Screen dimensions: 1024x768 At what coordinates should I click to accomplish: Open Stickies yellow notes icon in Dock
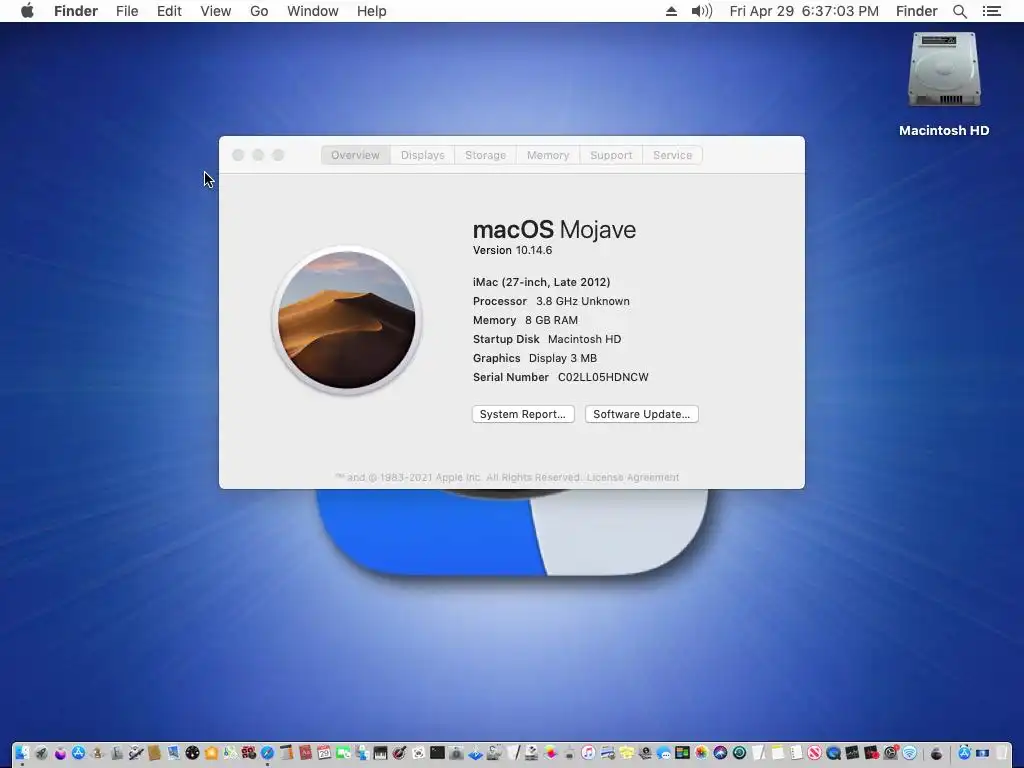tap(626, 753)
